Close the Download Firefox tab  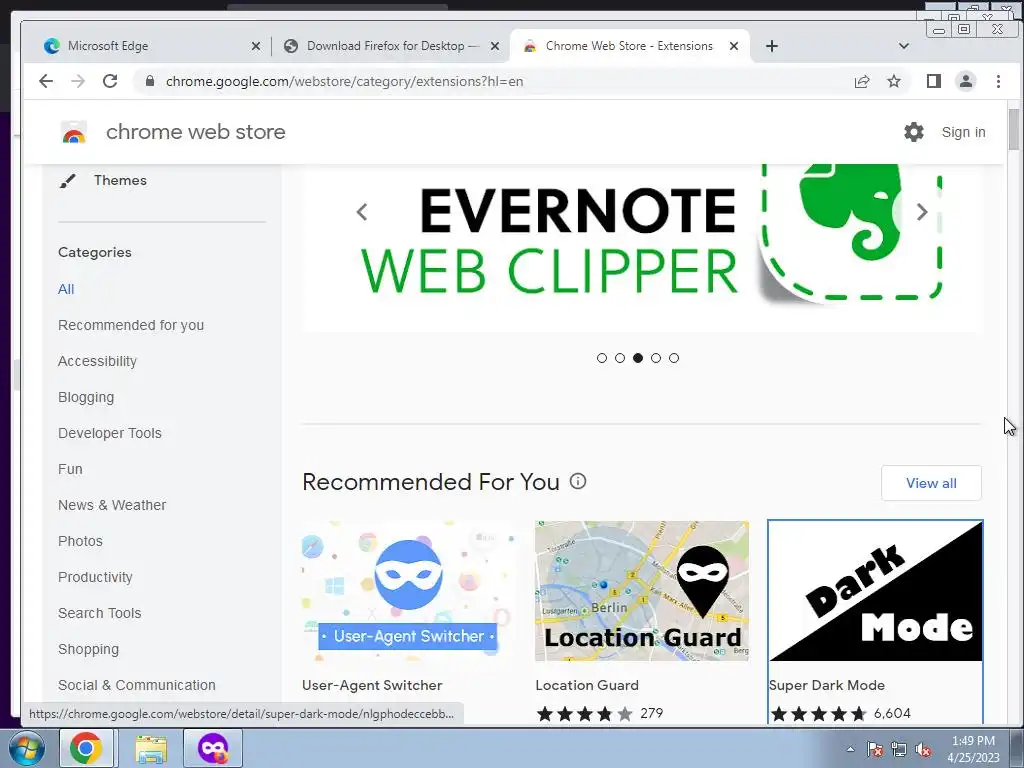pyautogui.click(x=495, y=46)
